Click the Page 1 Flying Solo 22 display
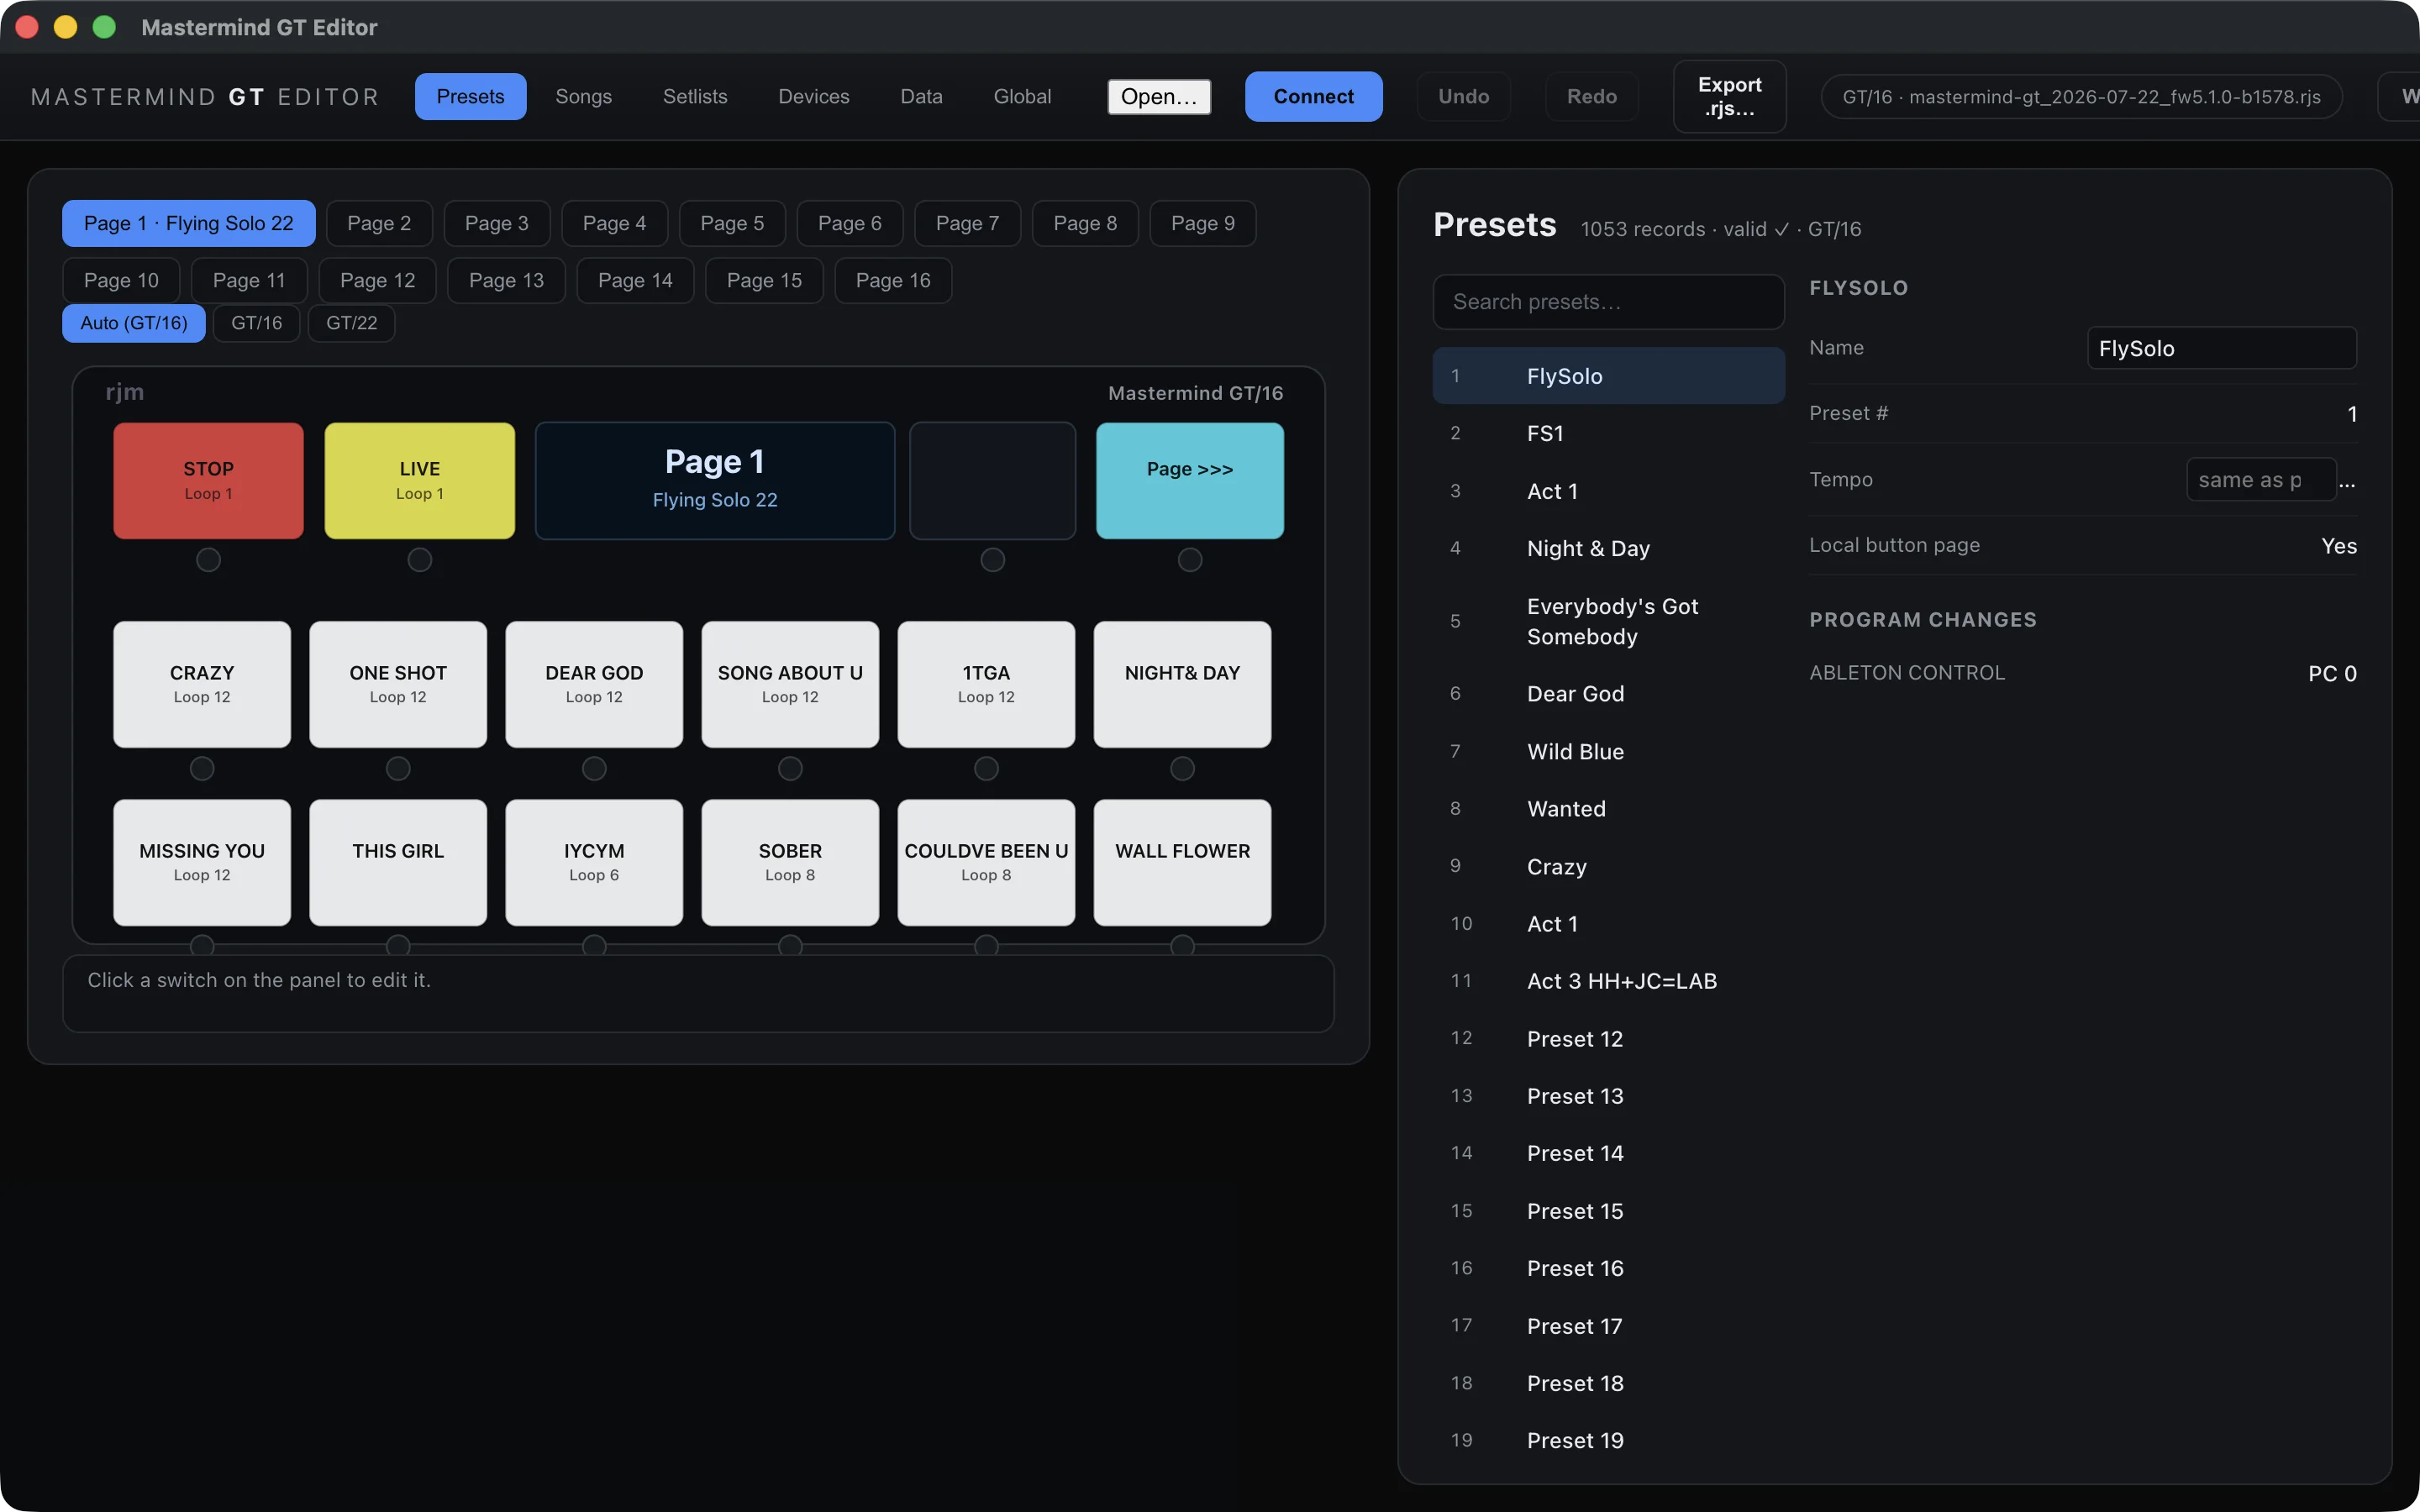This screenshot has height=1512, width=2420. [x=715, y=481]
